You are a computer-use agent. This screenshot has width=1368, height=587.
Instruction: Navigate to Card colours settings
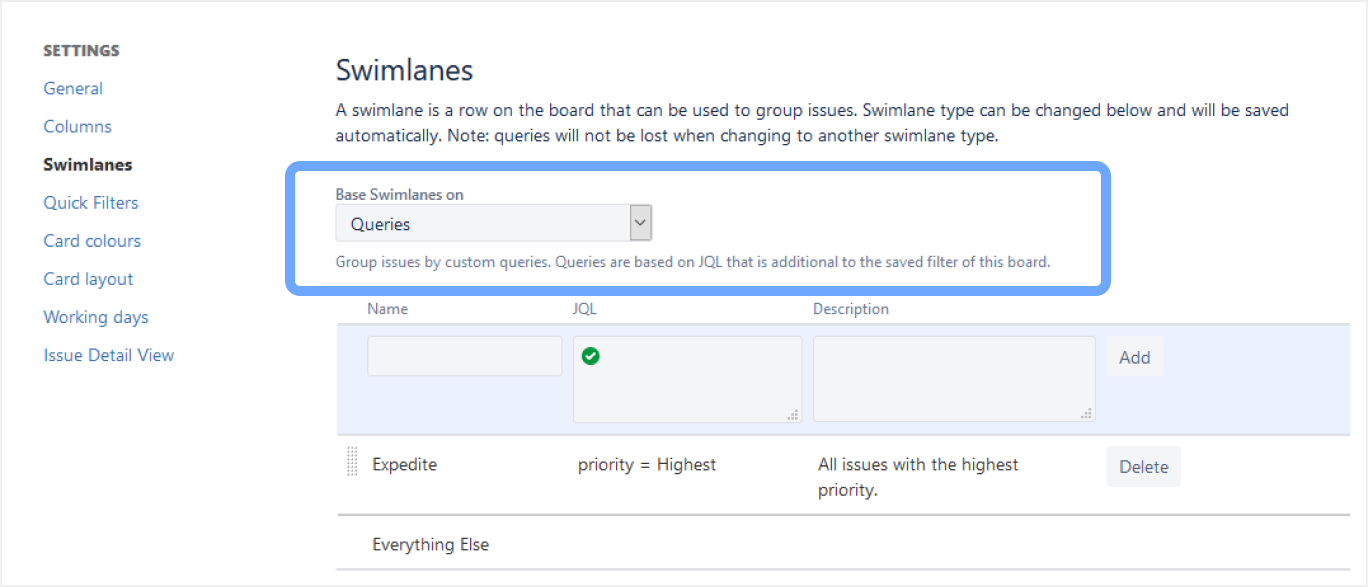click(x=92, y=241)
